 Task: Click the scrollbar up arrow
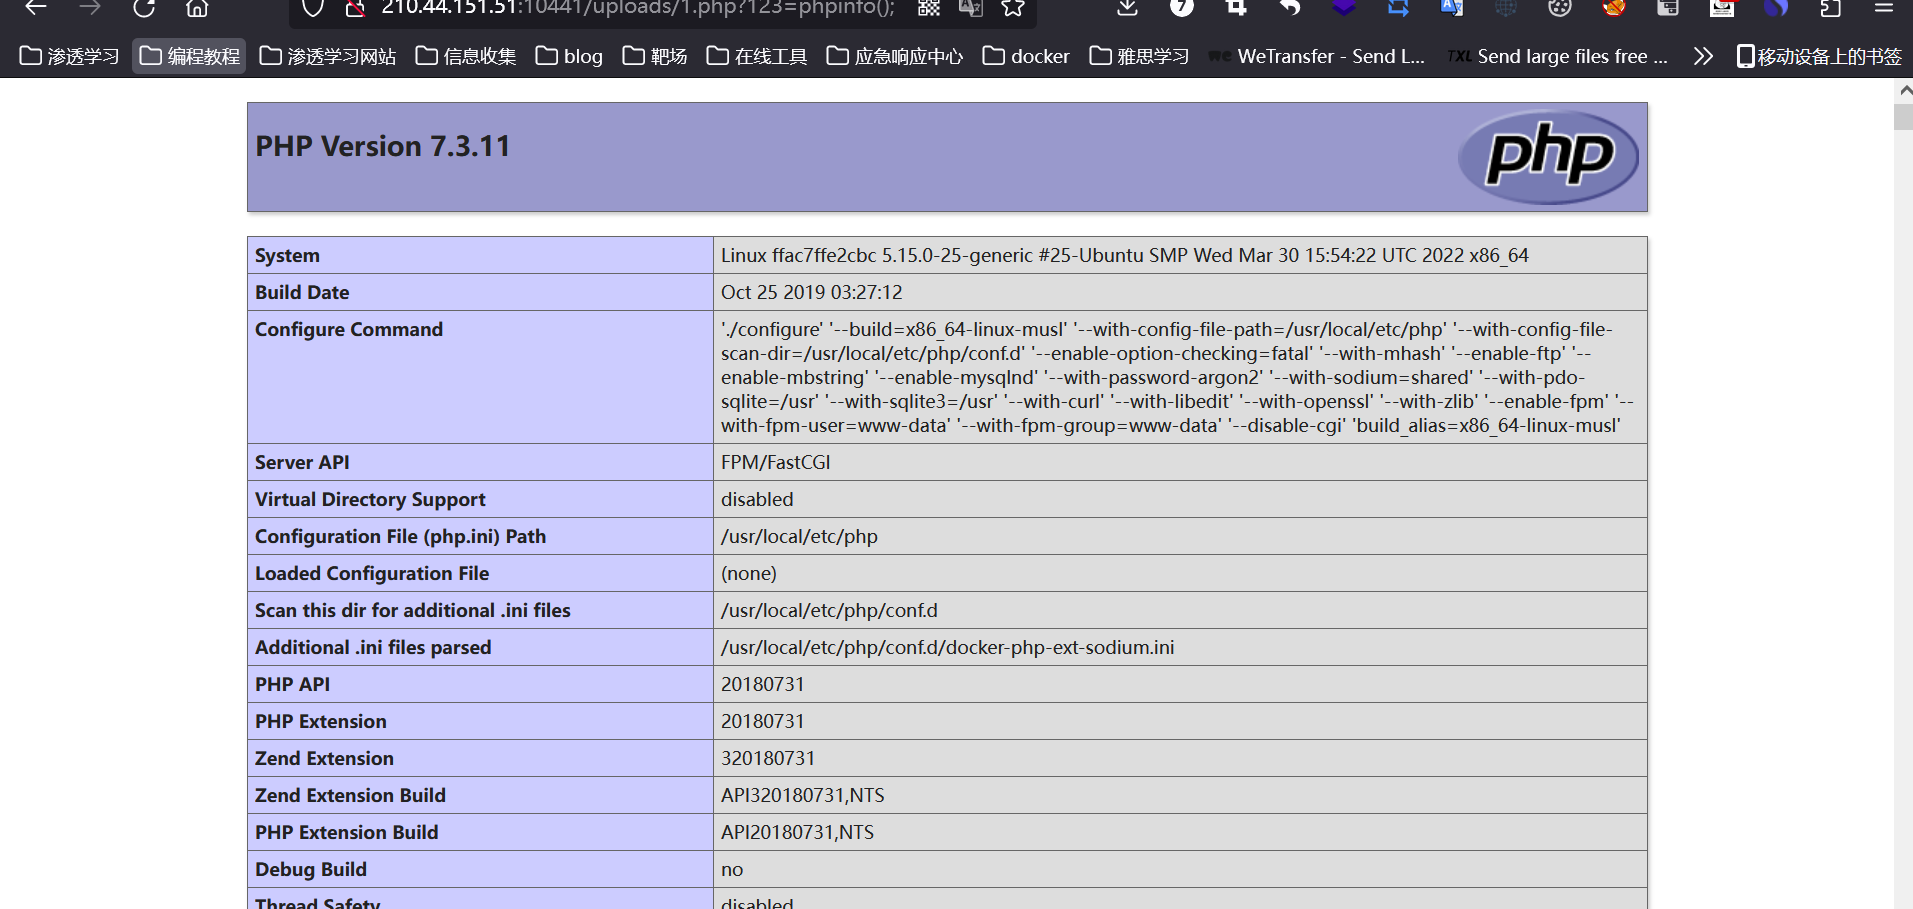click(1904, 90)
